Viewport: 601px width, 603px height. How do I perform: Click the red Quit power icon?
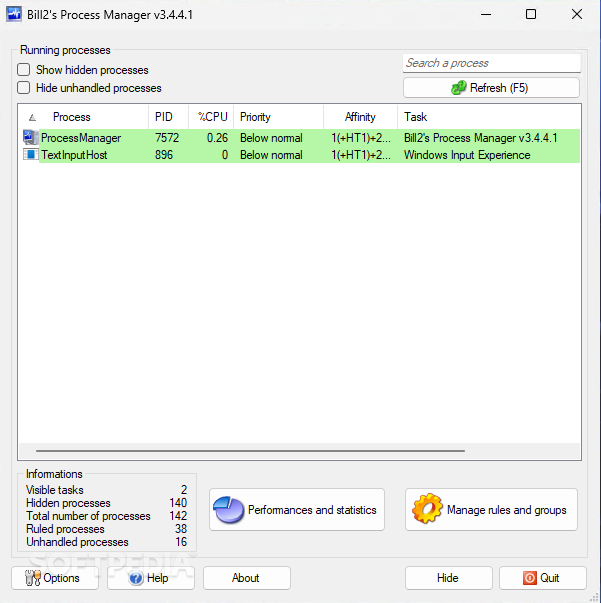coord(529,578)
